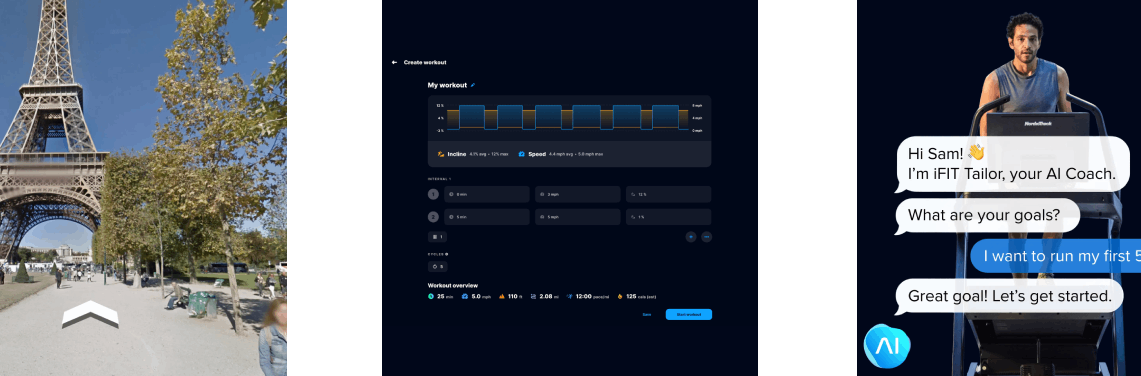This screenshot has height=376, width=1141.
Task: Click the repeat count box showing 1
Action: [437, 237]
